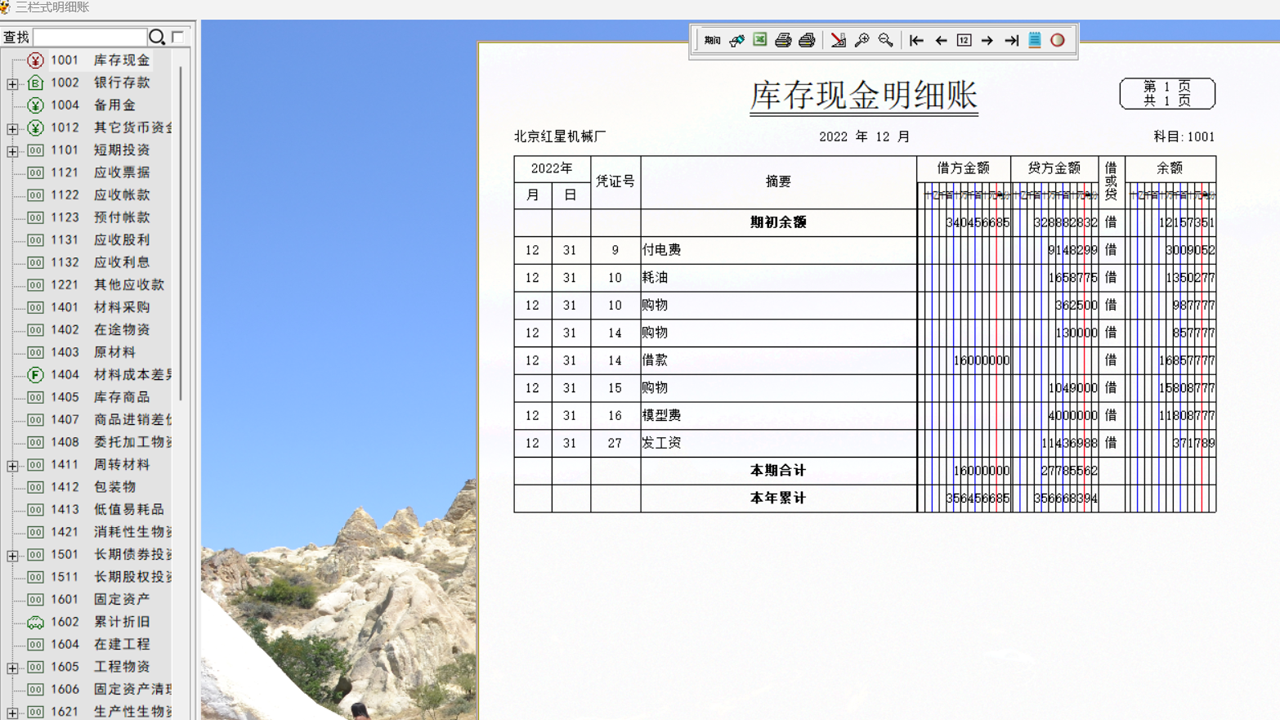The image size is (1280, 720).
Task: Export the ledger to Excel
Action: (759, 40)
